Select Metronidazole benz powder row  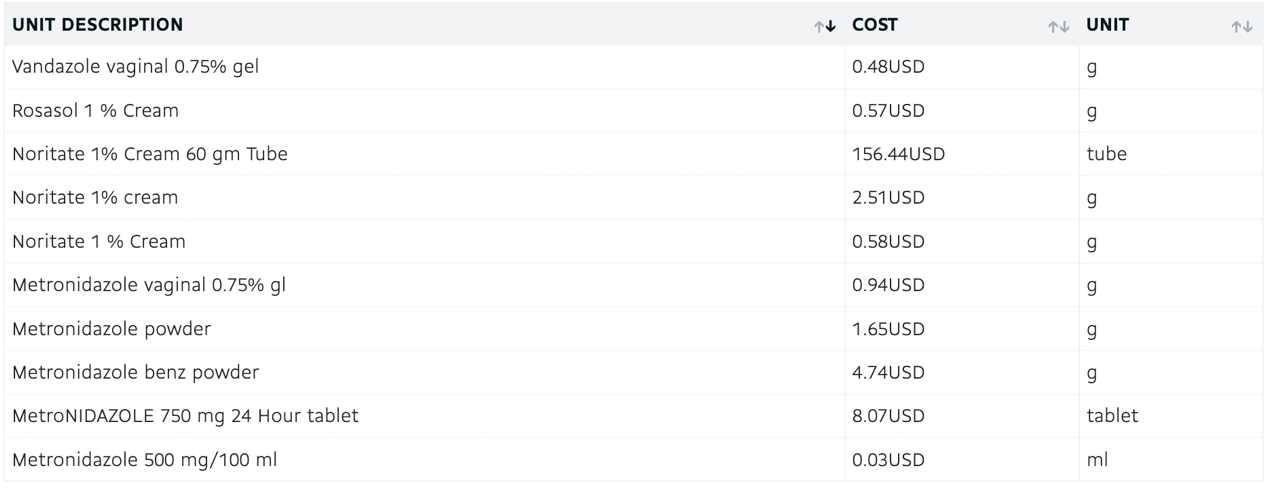pyautogui.click(x=633, y=372)
